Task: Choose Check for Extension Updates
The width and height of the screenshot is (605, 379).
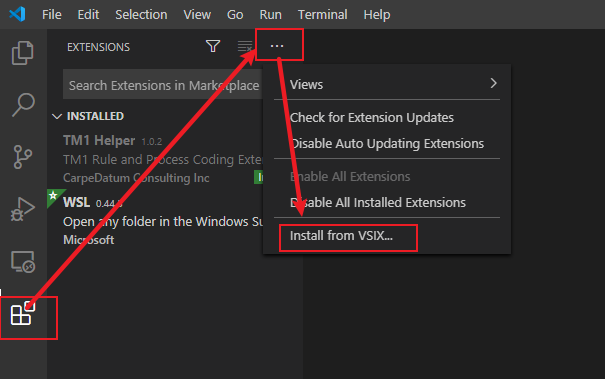Action: [x=372, y=117]
